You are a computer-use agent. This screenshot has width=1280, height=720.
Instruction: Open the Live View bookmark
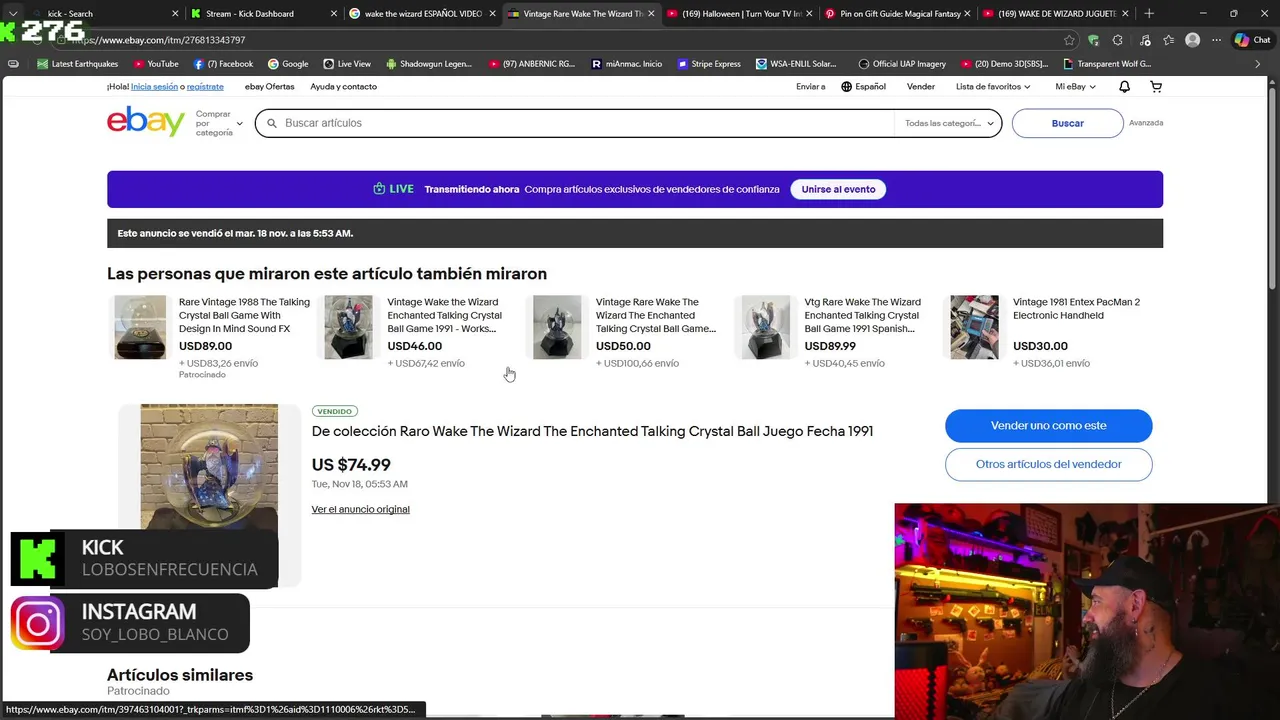click(x=347, y=64)
